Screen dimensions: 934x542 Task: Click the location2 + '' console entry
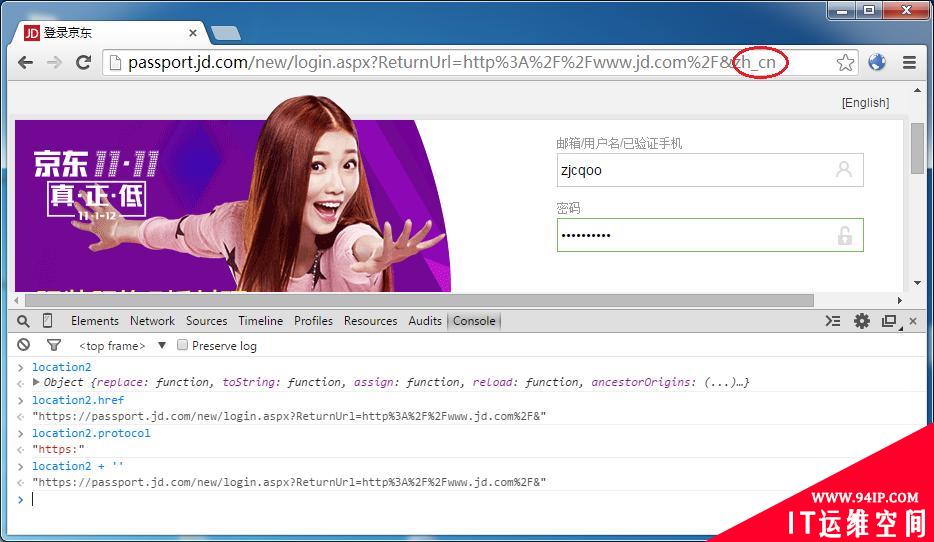click(x=77, y=466)
